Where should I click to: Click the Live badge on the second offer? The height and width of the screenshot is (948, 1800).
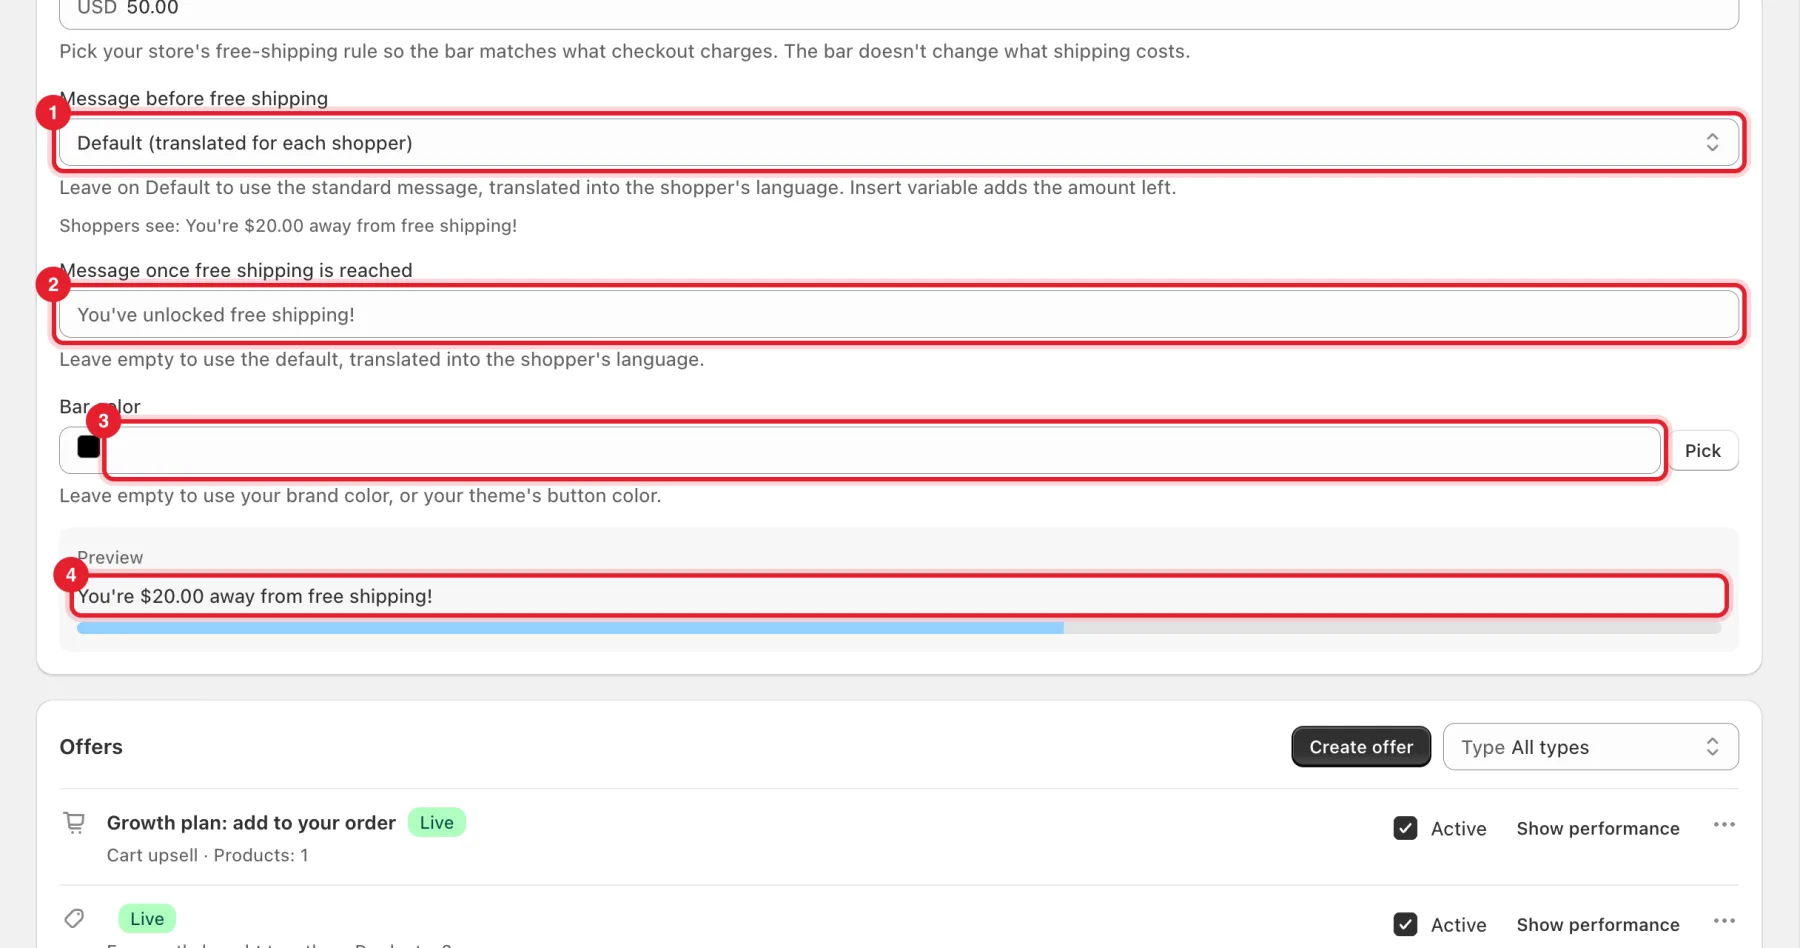coord(147,918)
